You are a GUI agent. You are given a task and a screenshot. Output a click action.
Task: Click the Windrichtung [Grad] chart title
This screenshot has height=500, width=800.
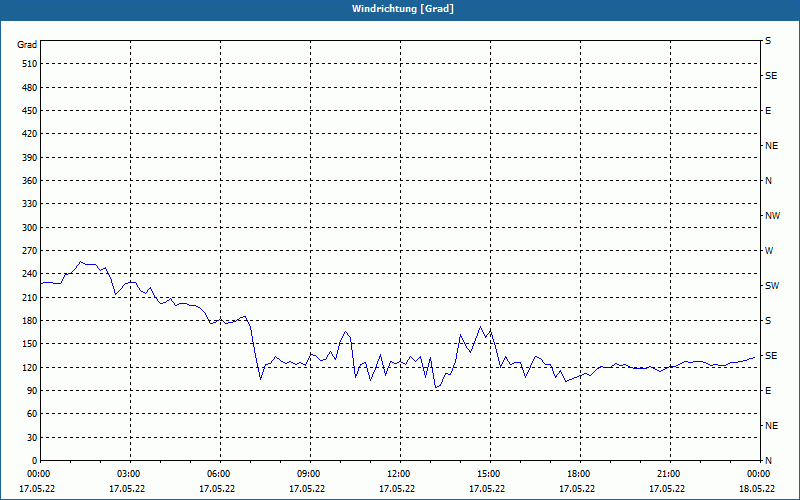pos(403,9)
